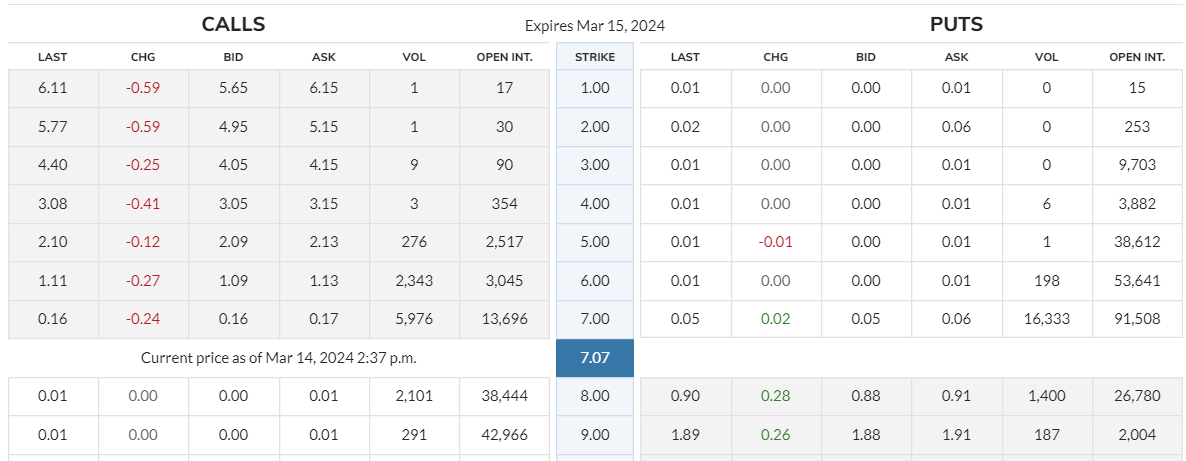Click the 5.00 strike price cell
The height and width of the screenshot is (461, 1186).
point(595,242)
